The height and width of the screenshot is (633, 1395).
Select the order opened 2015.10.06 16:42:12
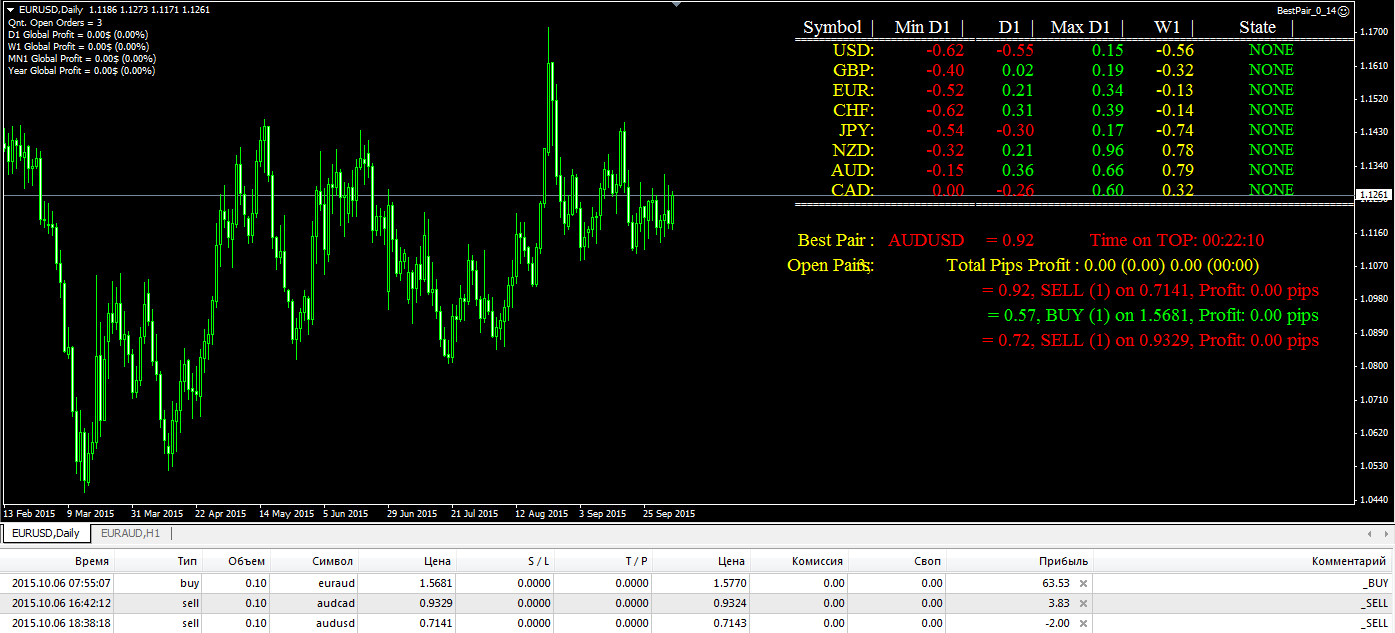coord(697,603)
